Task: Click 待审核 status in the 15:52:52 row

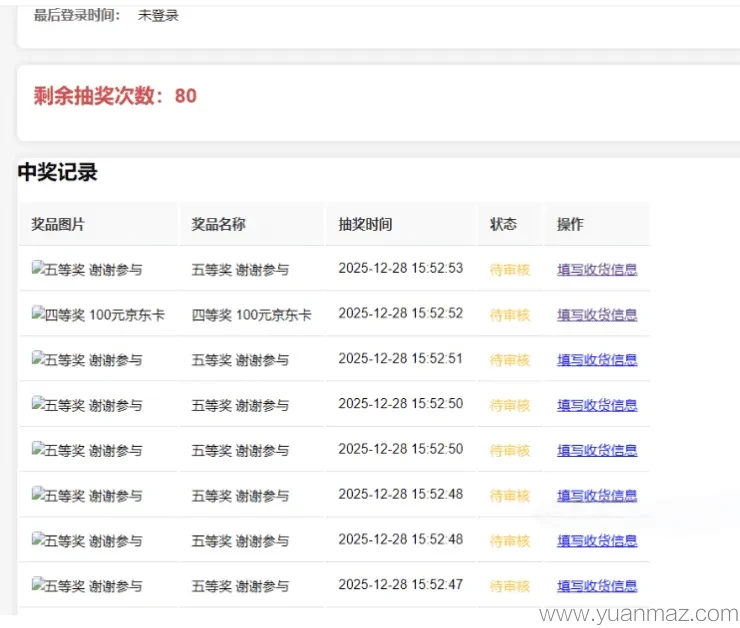Action: [x=510, y=315]
